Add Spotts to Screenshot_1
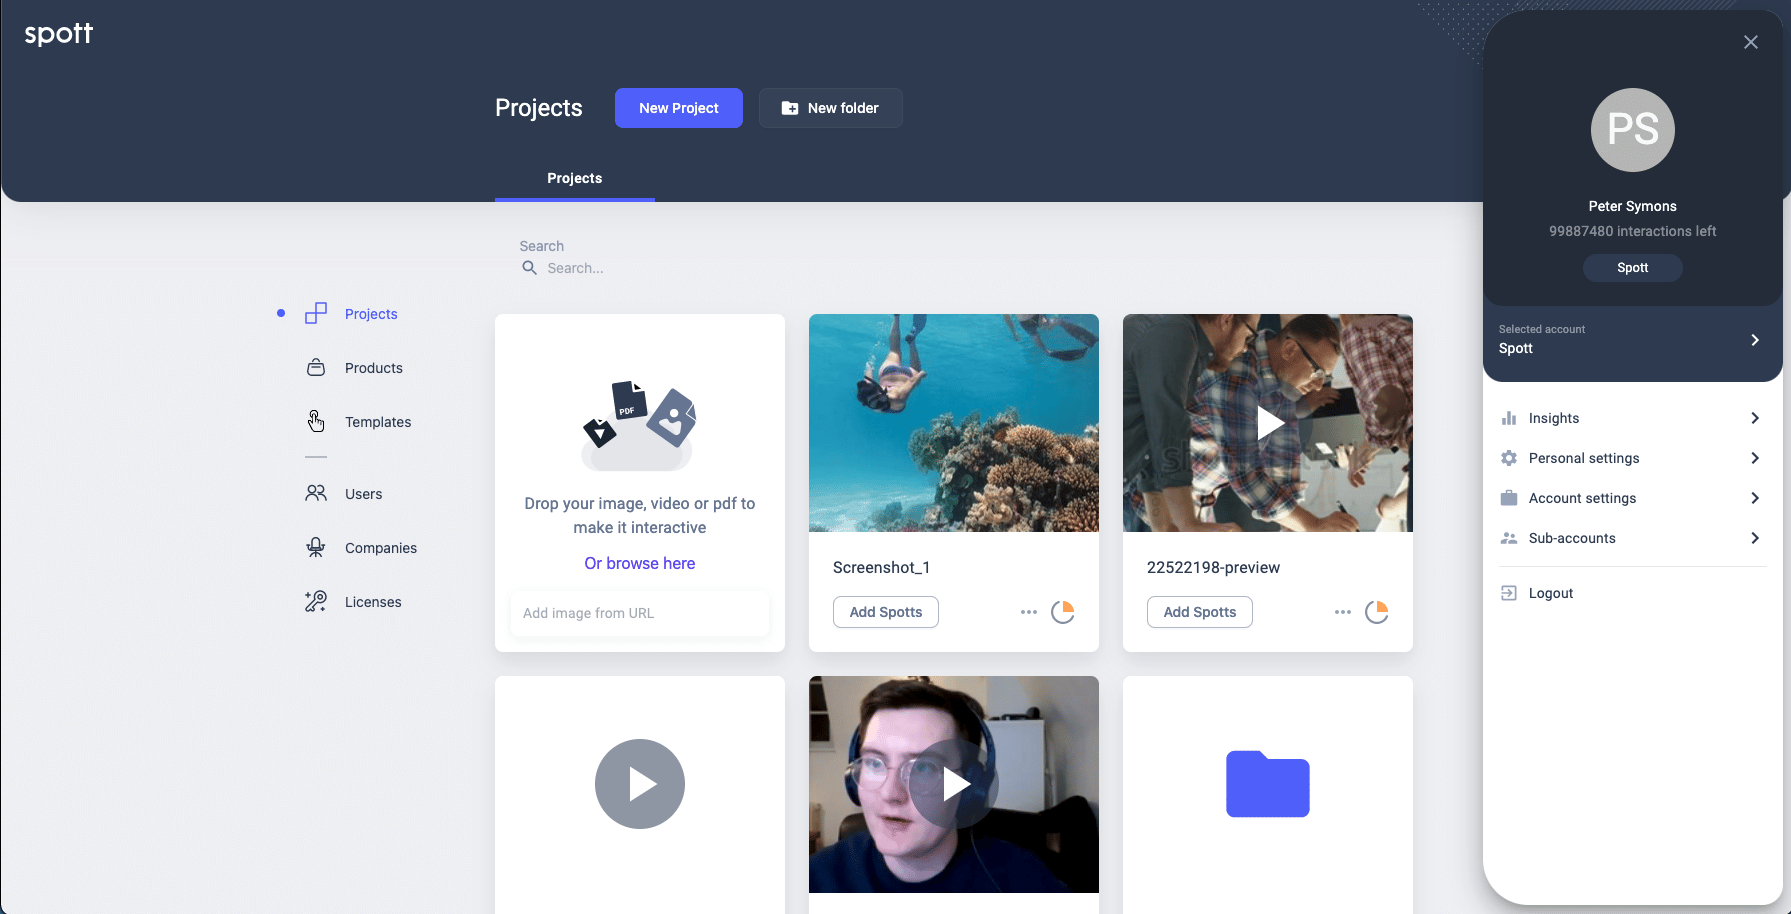1791x914 pixels. pyautogui.click(x=886, y=612)
